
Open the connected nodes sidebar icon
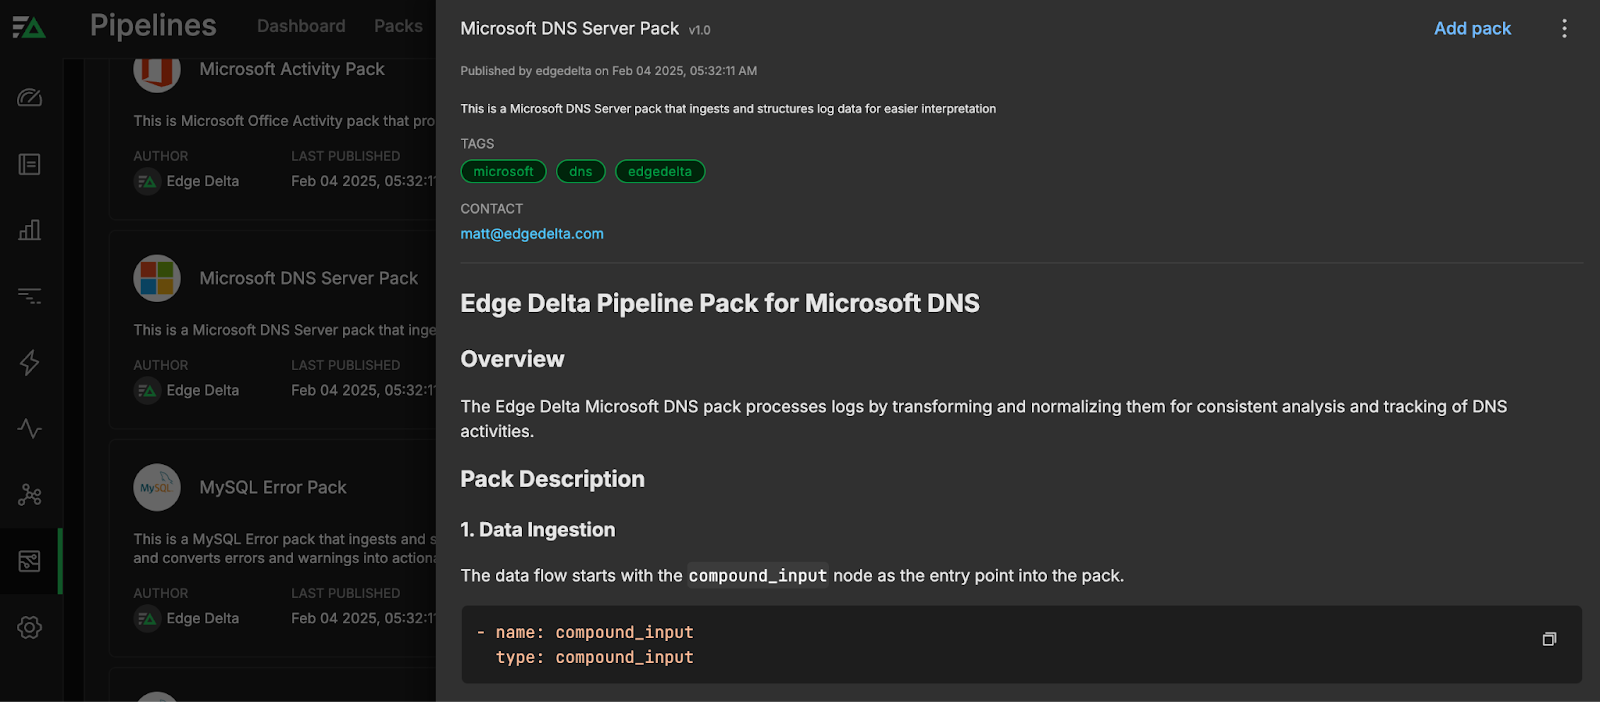point(30,495)
